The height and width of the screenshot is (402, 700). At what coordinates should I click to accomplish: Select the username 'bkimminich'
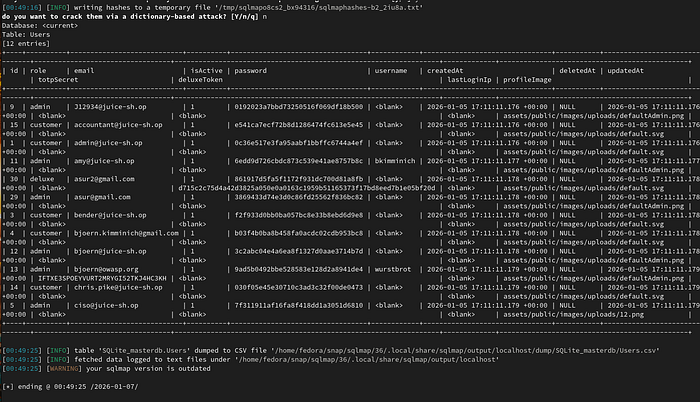pyautogui.click(x=395, y=161)
